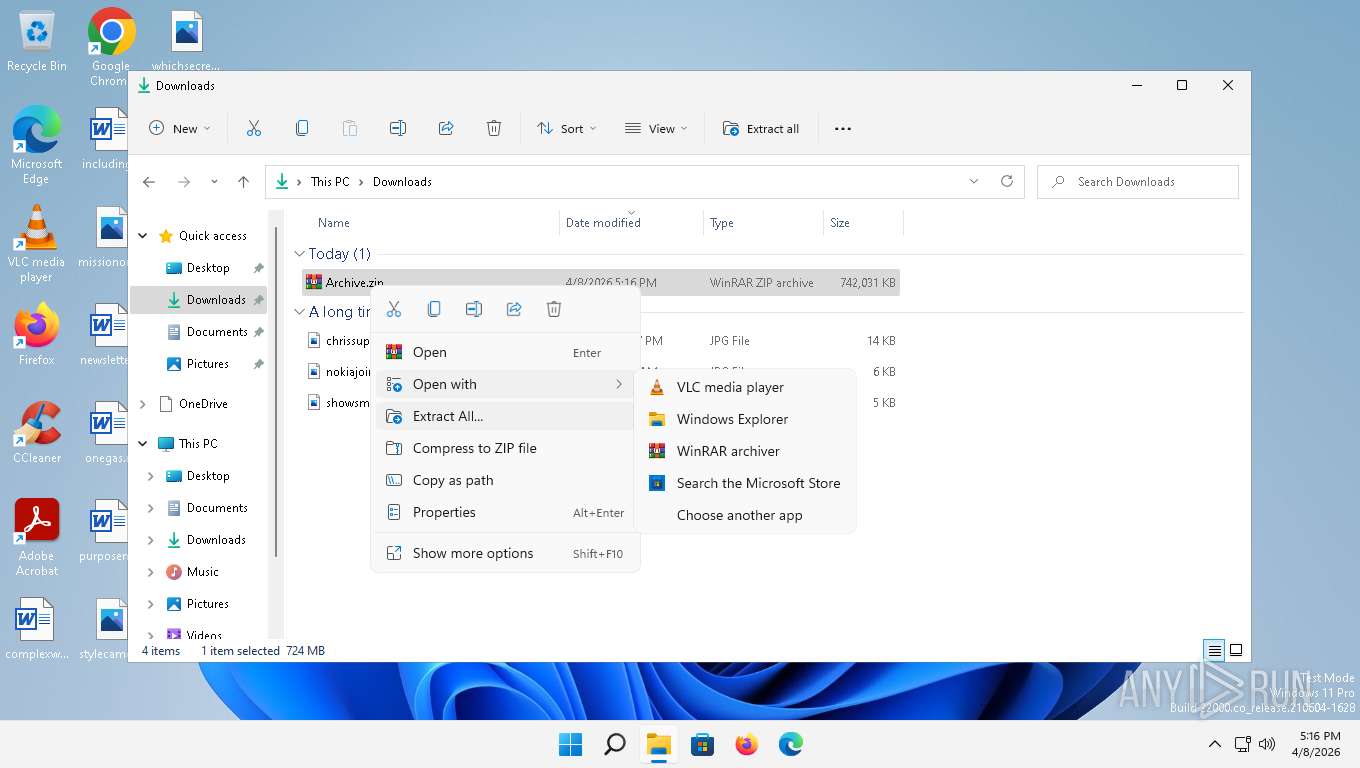
Task: Choose WinRAR archiver in Open with submenu
Action: pos(745,451)
